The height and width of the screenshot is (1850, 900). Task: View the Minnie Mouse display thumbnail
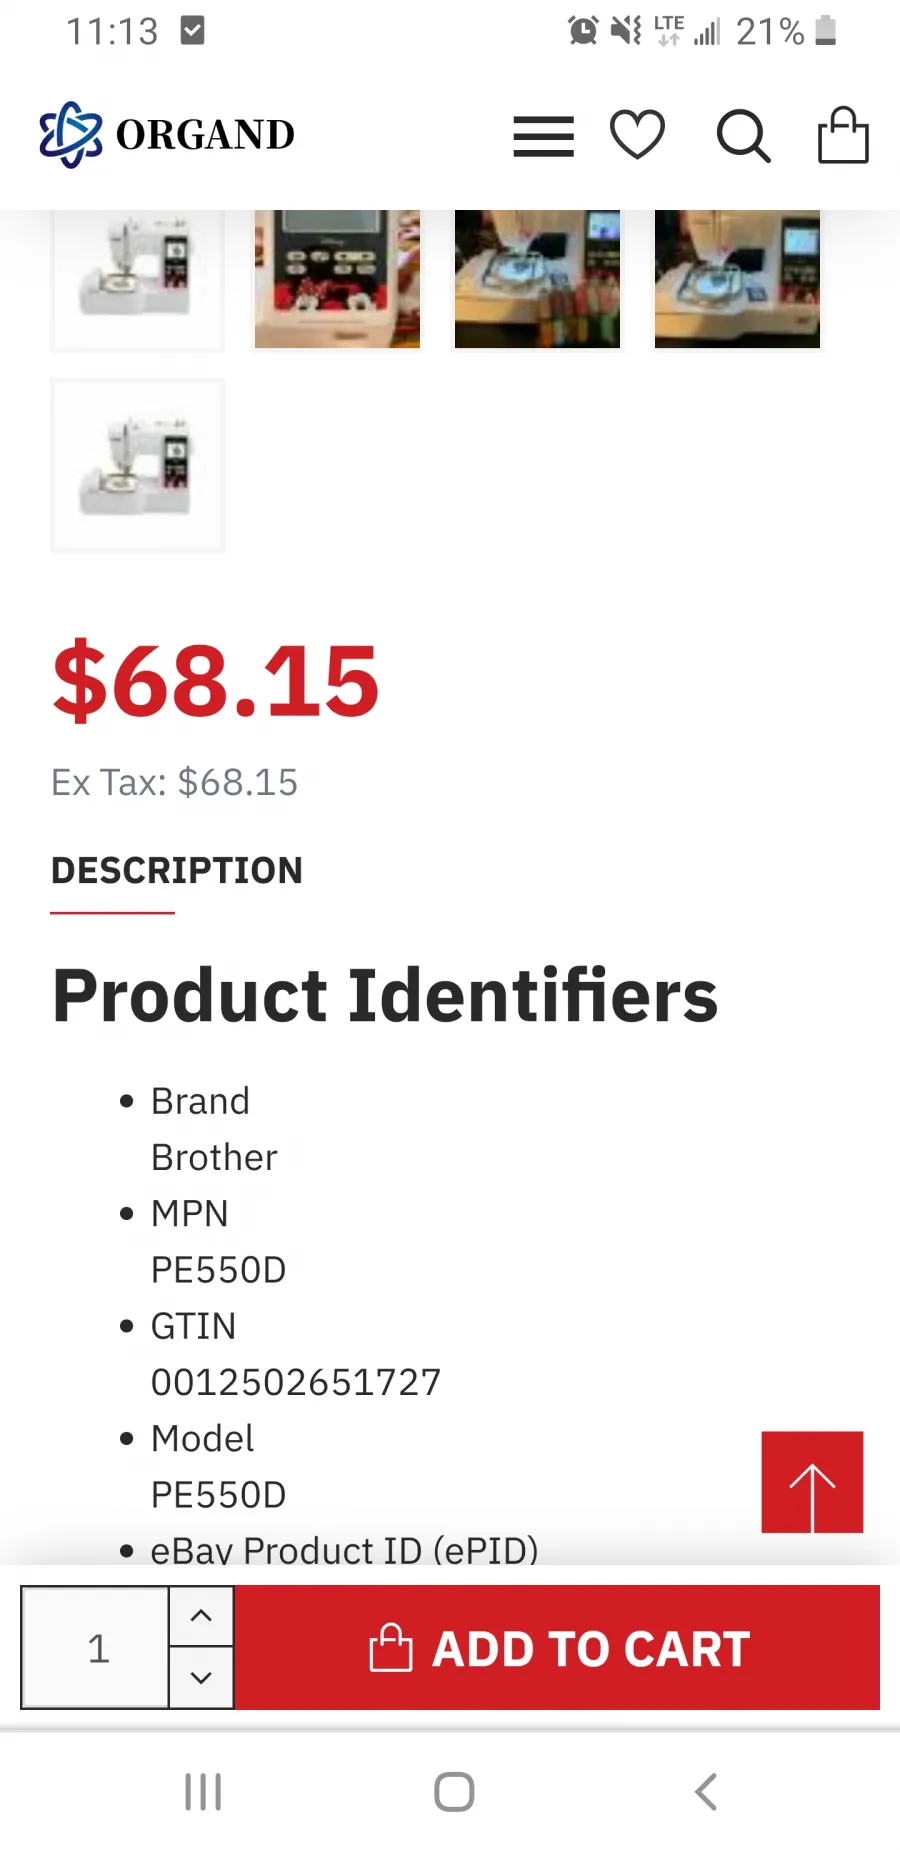point(337,279)
